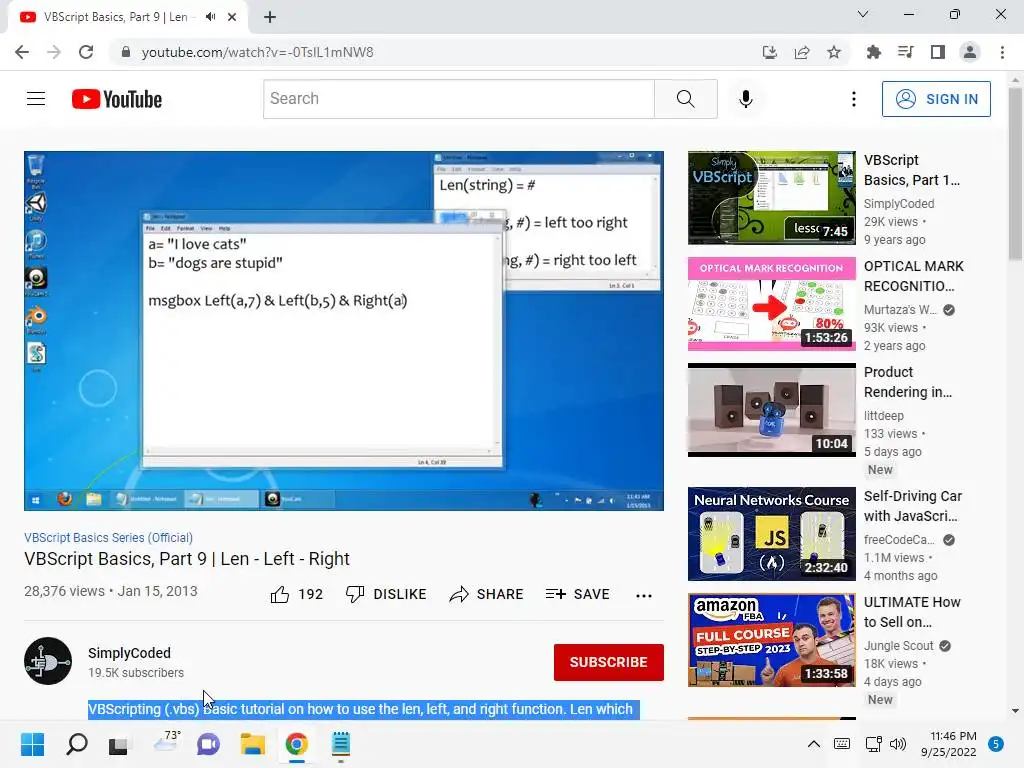Share this page from address bar
The image size is (1024, 768).
(802, 52)
